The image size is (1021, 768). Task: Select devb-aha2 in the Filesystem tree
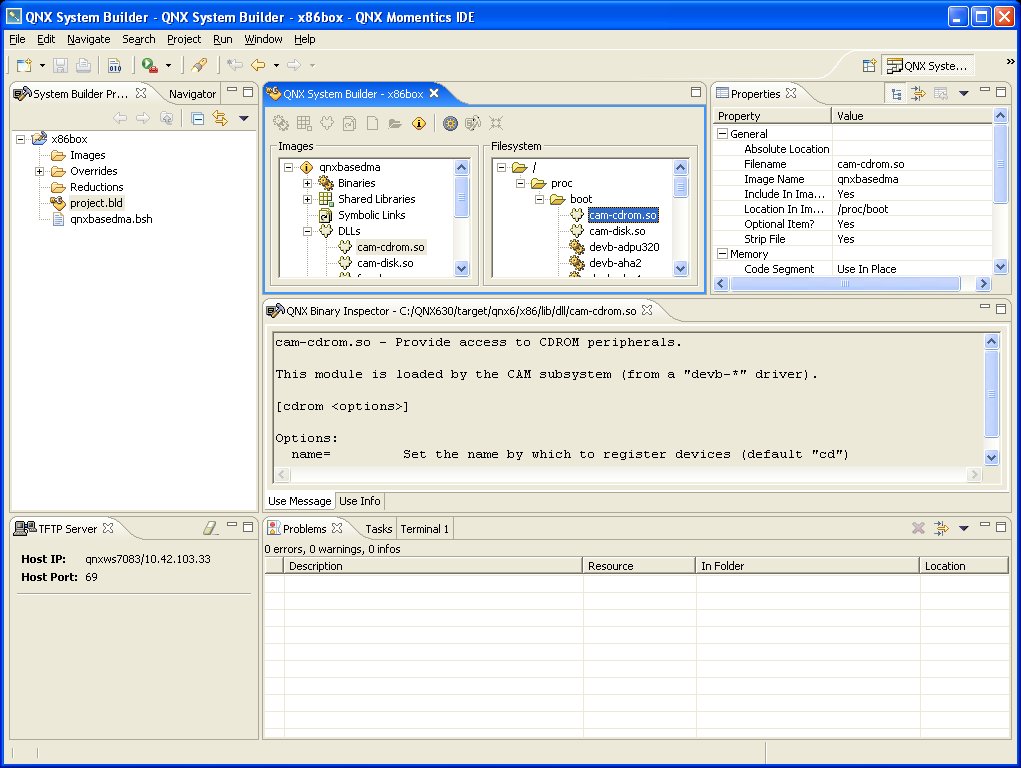click(615, 263)
